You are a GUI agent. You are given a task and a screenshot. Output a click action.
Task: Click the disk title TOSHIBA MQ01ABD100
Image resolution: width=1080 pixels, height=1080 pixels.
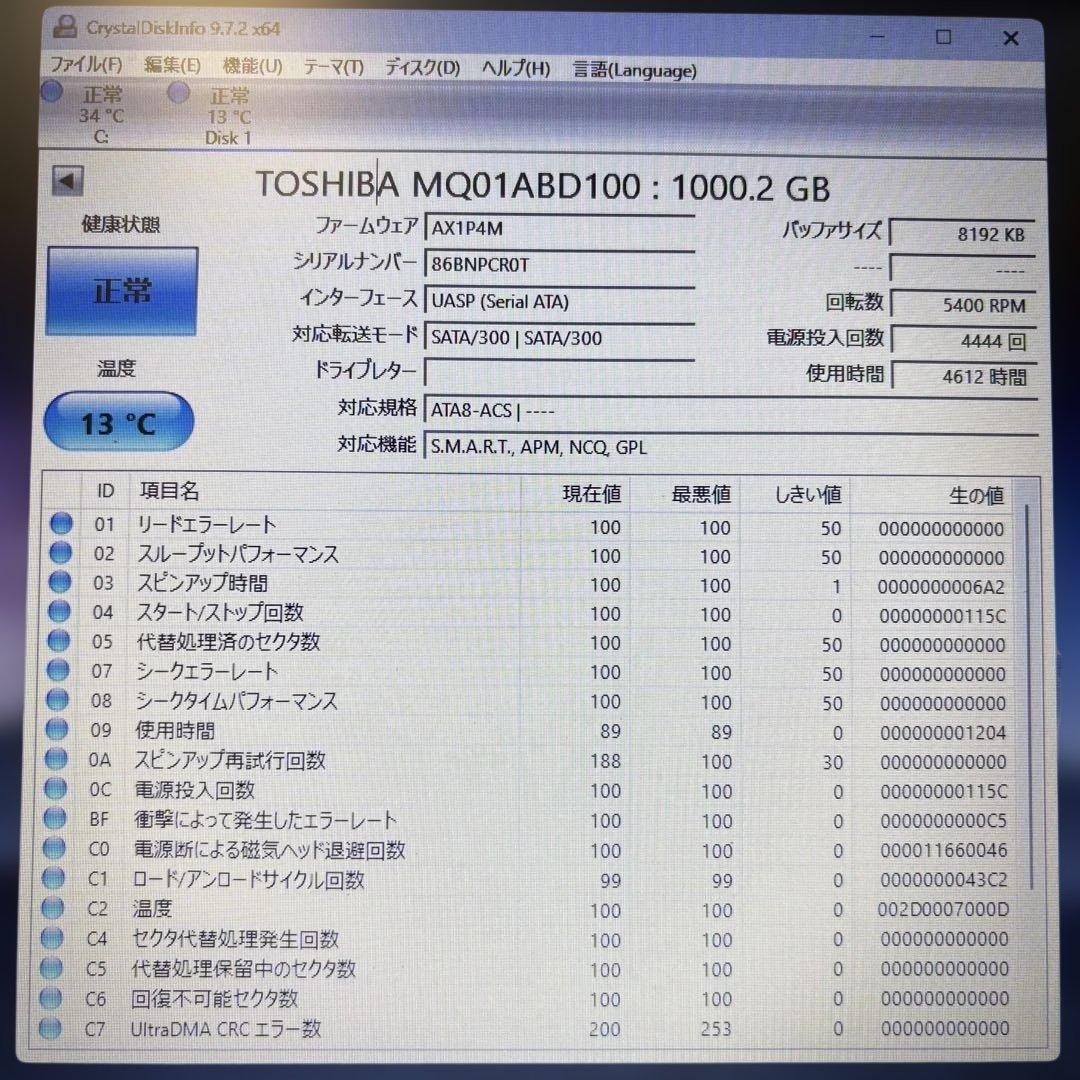point(448,185)
